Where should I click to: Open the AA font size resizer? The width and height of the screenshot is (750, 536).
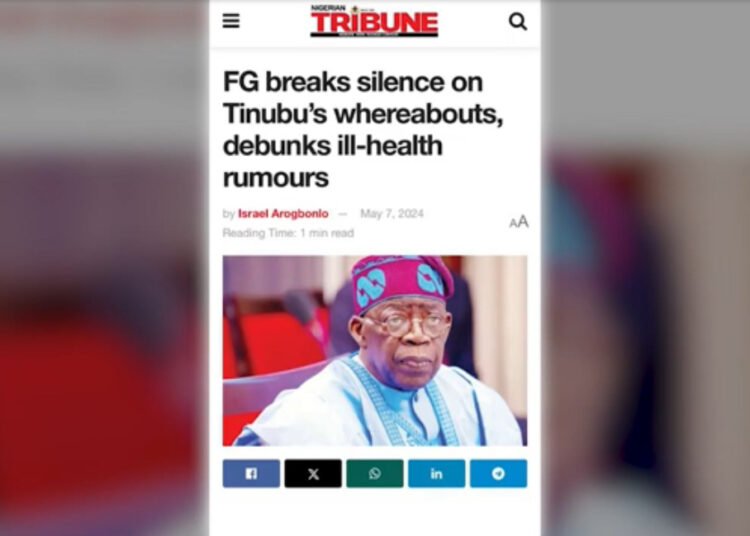pos(519,222)
